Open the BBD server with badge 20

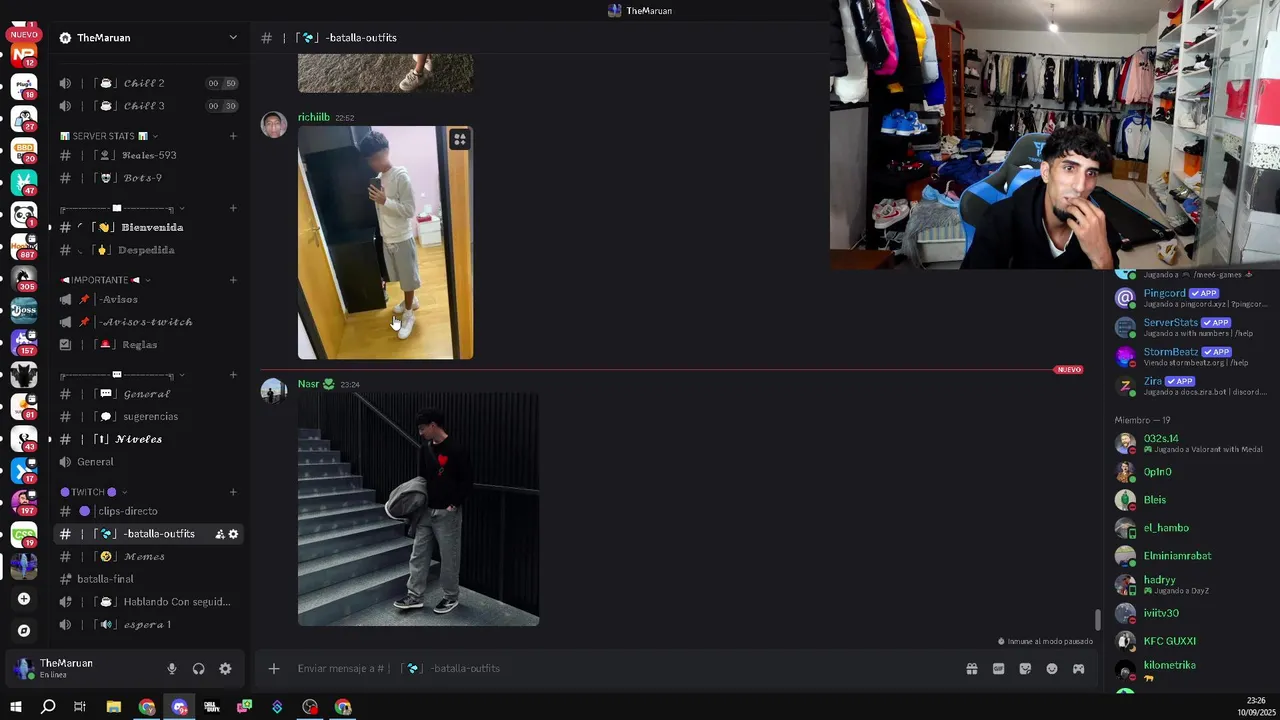click(x=24, y=150)
